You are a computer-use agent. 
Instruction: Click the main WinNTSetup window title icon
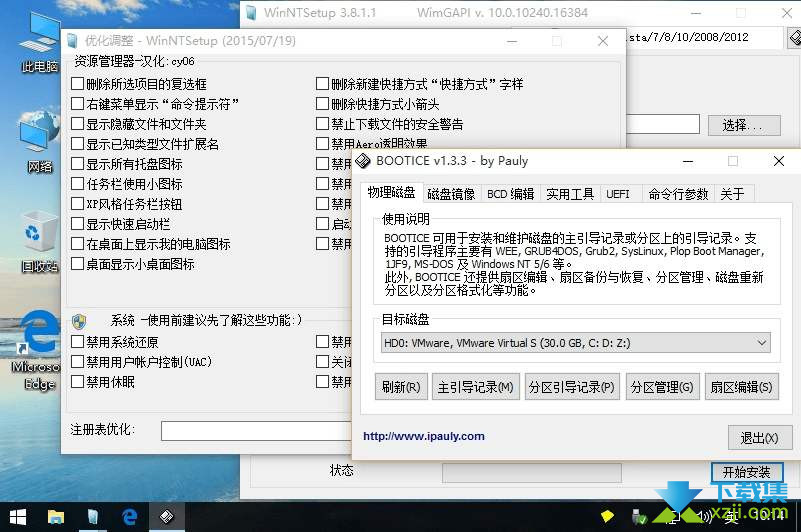tap(251, 13)
